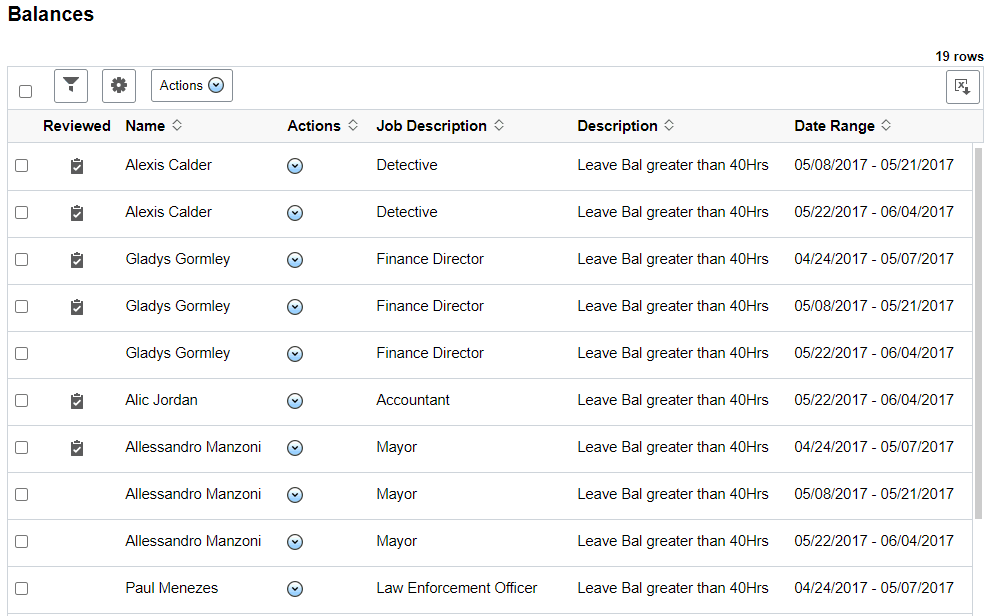Expand row actions for Paul Menezes
The width and height of the screenshot is (995, 616).
(295, 588)
